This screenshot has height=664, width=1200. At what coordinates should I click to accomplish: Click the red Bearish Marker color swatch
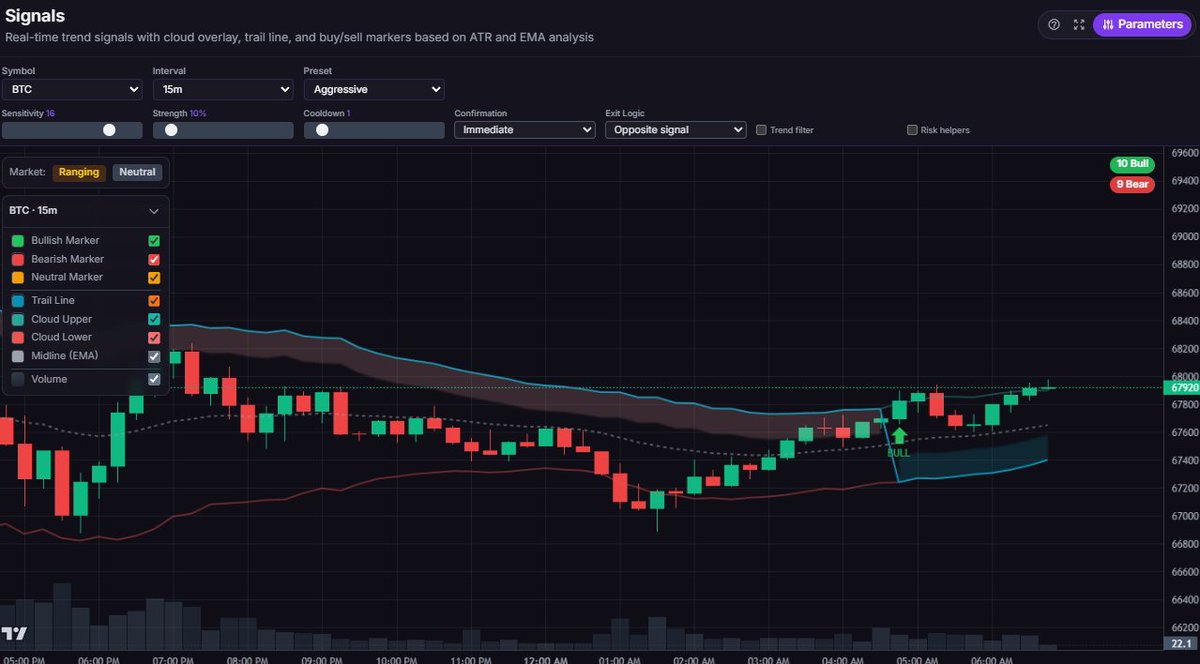[17, 259]
